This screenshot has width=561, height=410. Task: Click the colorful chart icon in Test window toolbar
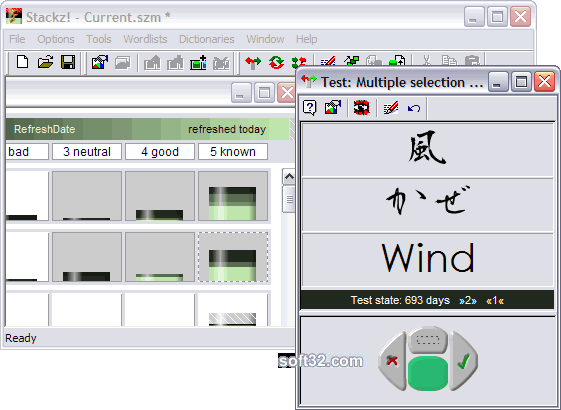tap(333, 107)
